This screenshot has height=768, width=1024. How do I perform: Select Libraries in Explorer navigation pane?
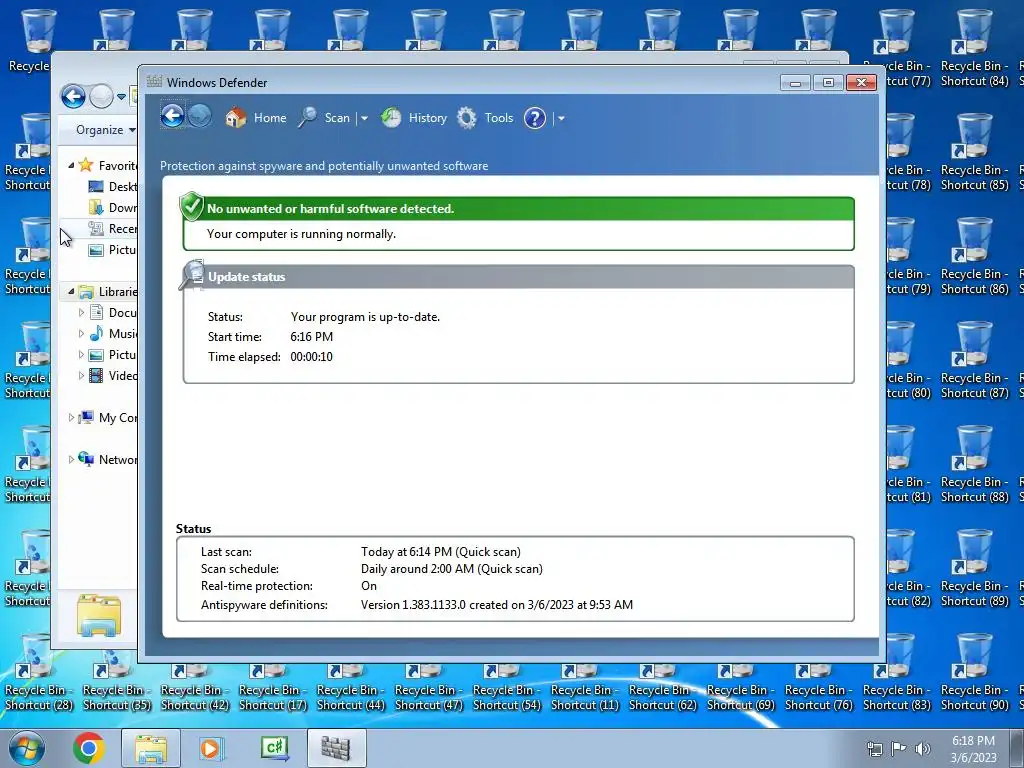pos(107,291)
